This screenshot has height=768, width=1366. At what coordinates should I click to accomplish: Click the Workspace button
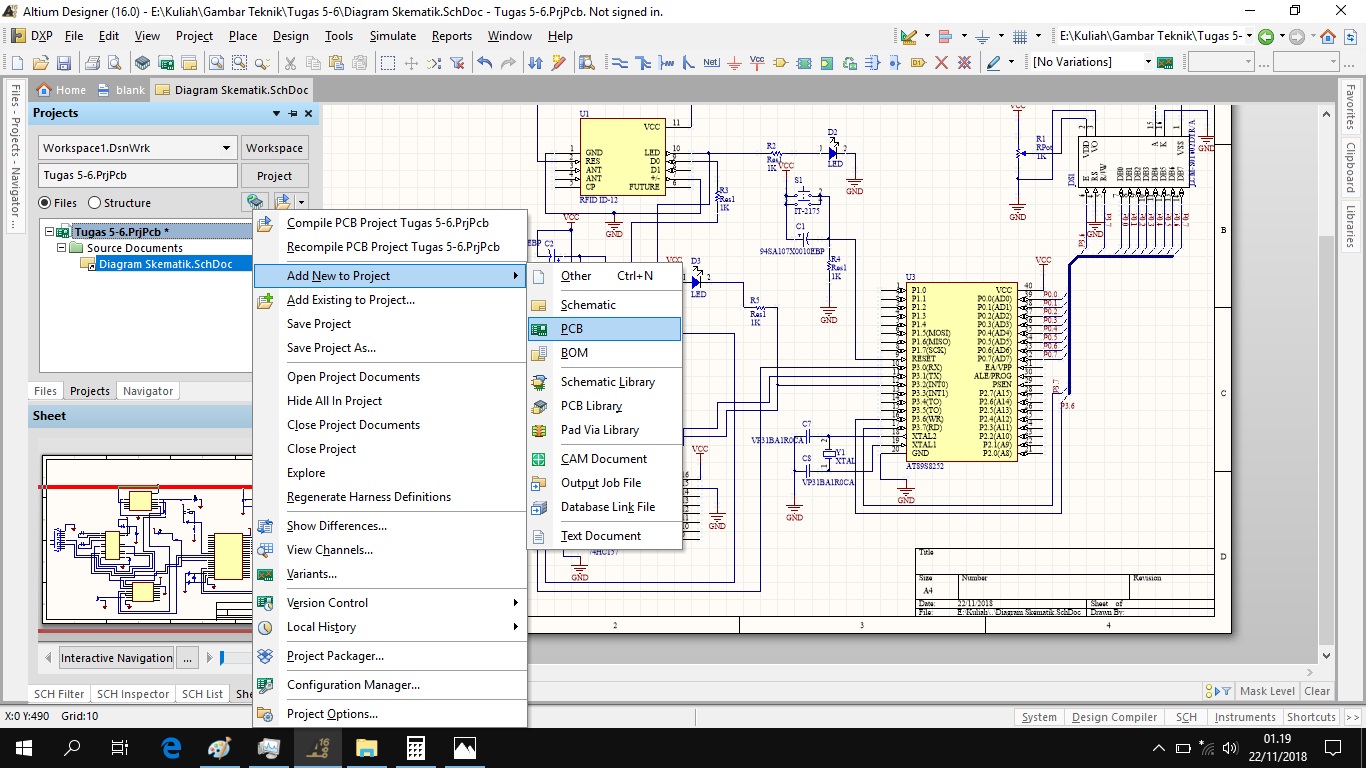(x=275, y=148)
